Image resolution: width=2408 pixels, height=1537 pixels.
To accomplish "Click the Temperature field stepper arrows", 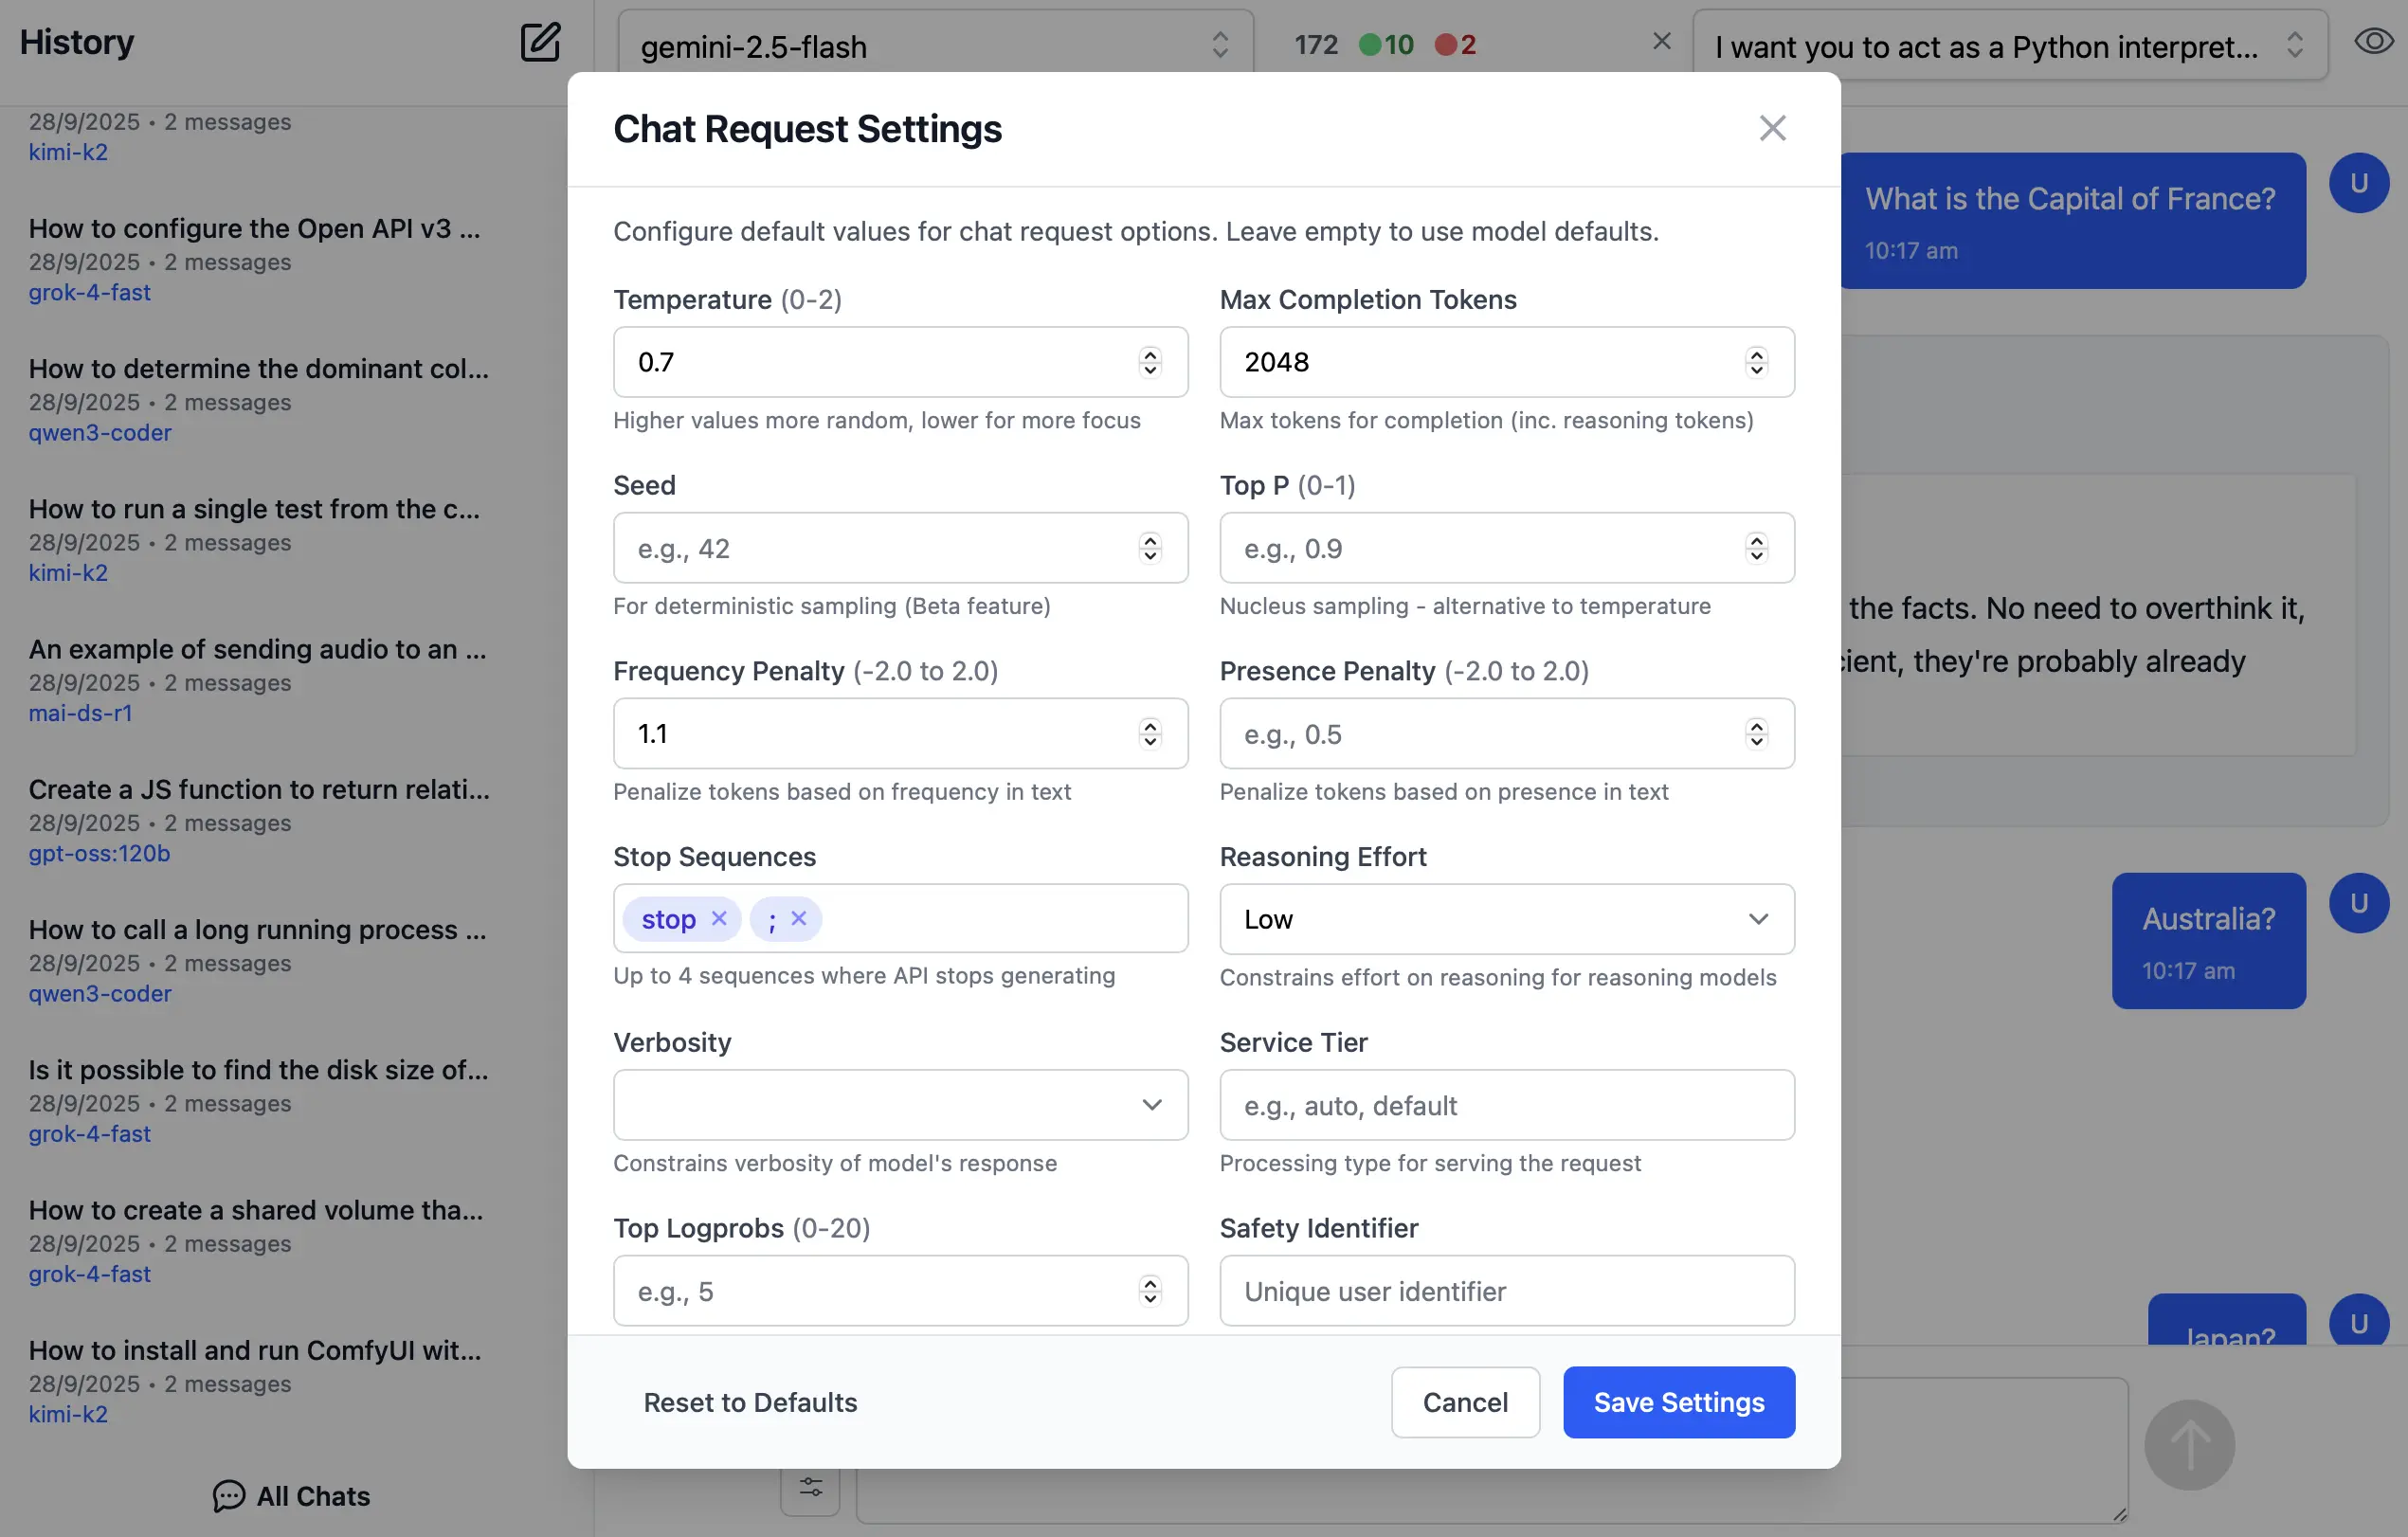I will click(1150, 362).
